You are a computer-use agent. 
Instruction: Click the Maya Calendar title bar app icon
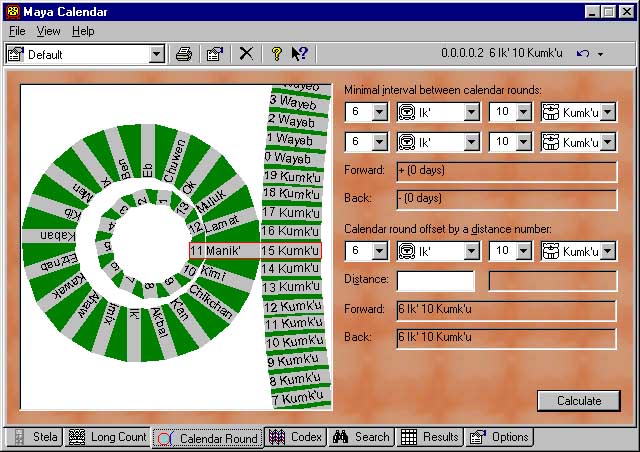(13, 11)
